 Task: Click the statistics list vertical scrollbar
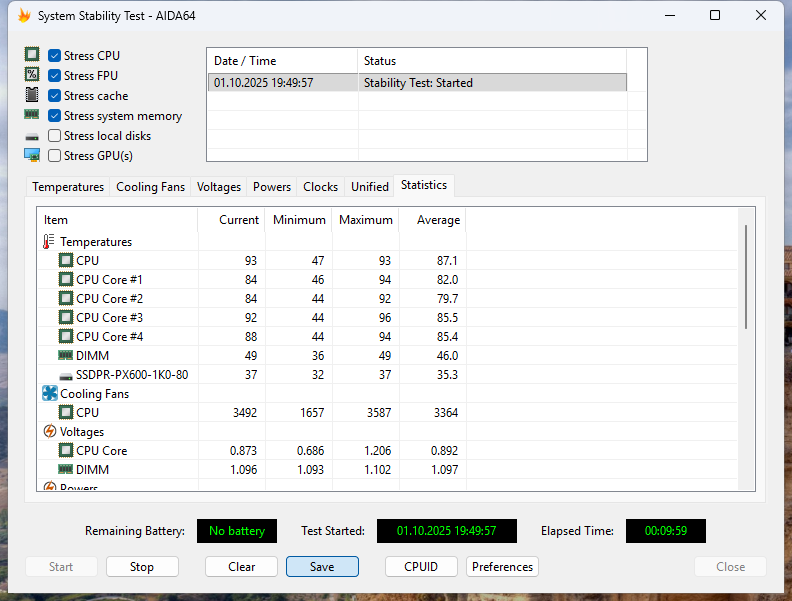tap(746, 277)
